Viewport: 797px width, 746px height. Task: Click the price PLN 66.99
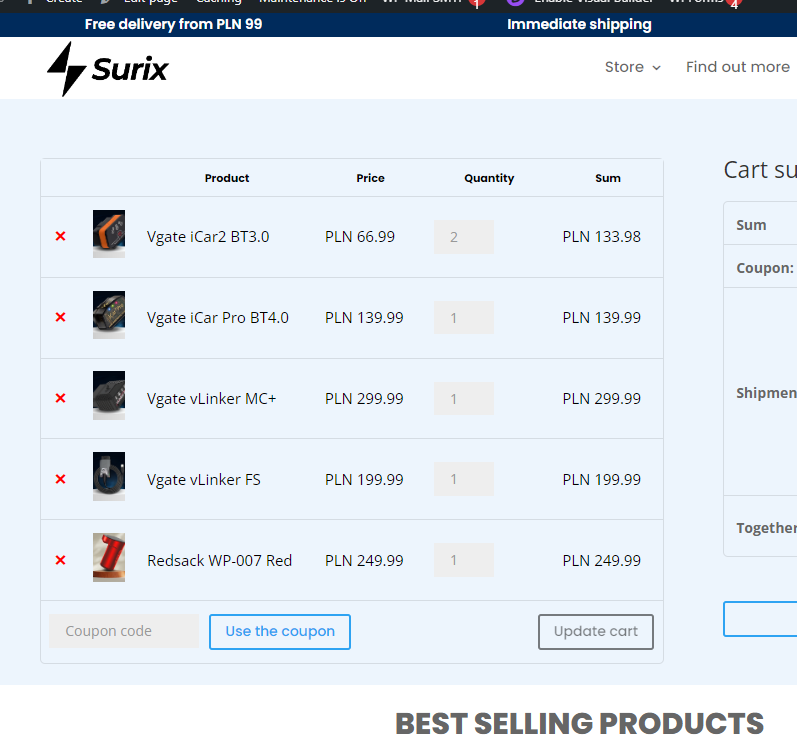[360, 237]
